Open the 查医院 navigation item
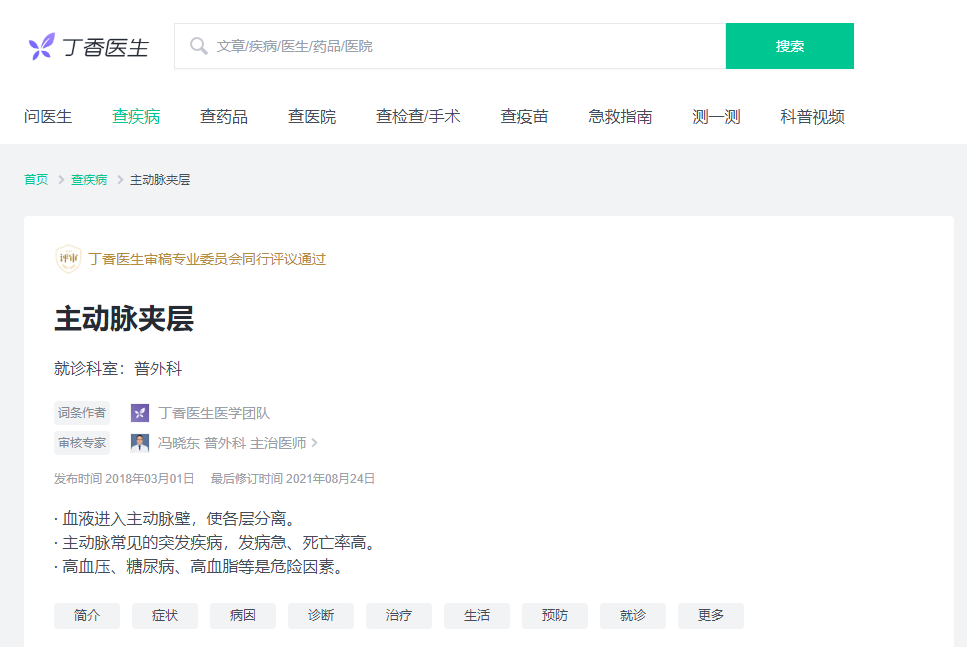Image resolution: width=967 pixels, height=647 pixels. coord(312,117)
